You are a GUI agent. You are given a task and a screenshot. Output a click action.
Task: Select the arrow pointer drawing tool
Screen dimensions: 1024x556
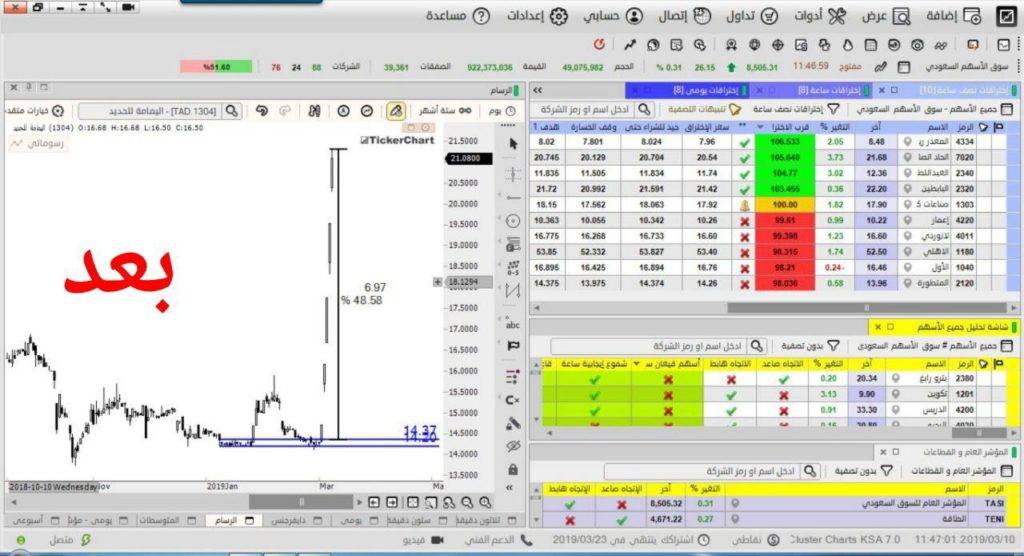pyautogui.click(x=513, y=144)
